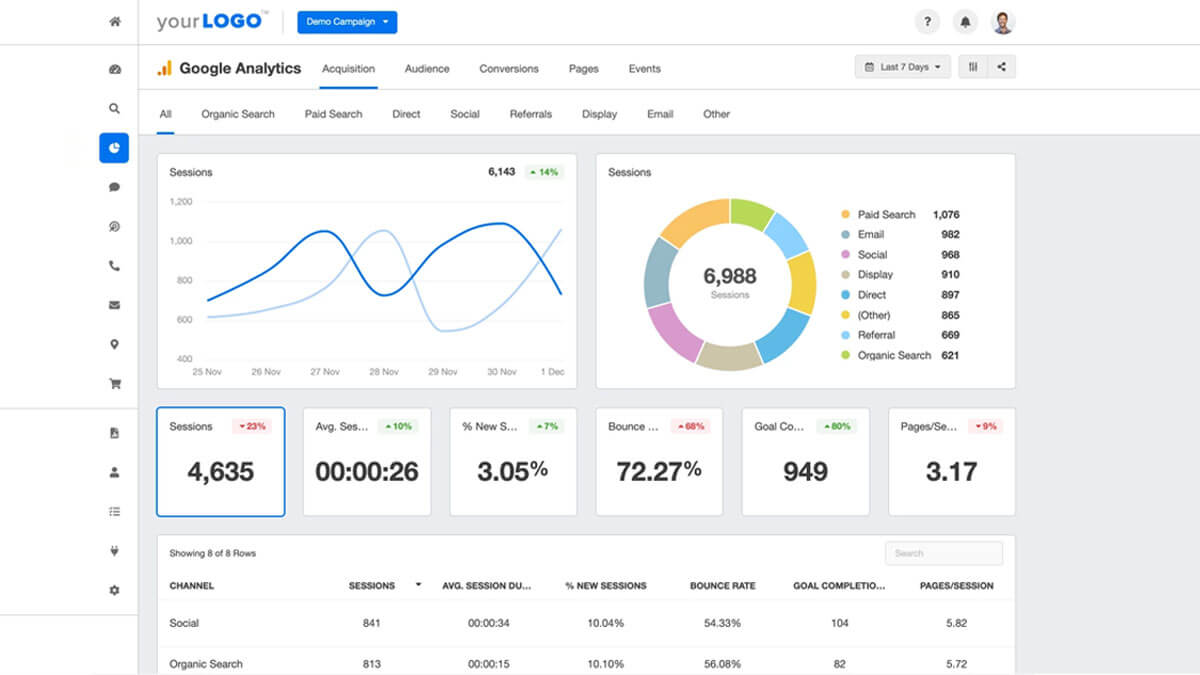Click the Goal Completions 949 card
Screen dimensions: 1200x675
click(805, 461)
